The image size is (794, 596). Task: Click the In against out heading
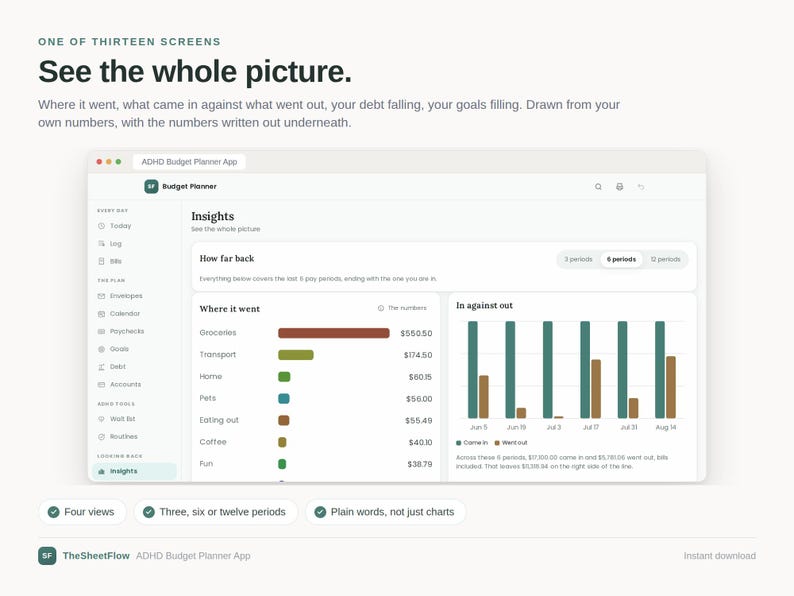(485, 305)
